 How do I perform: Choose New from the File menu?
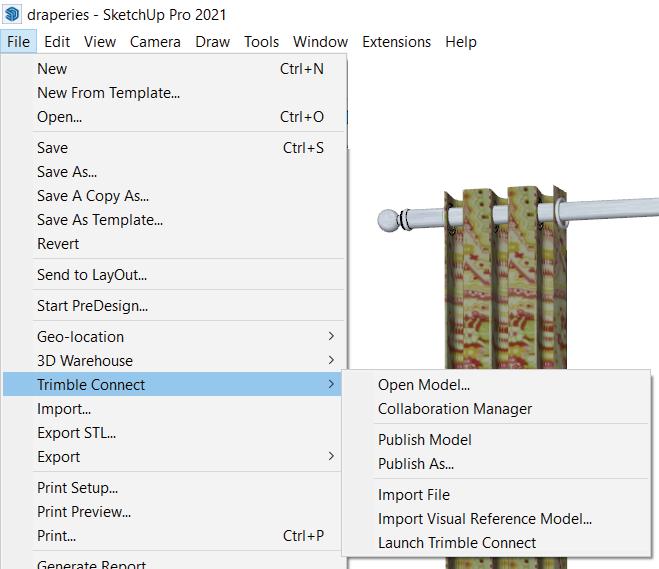click(174, 68)
